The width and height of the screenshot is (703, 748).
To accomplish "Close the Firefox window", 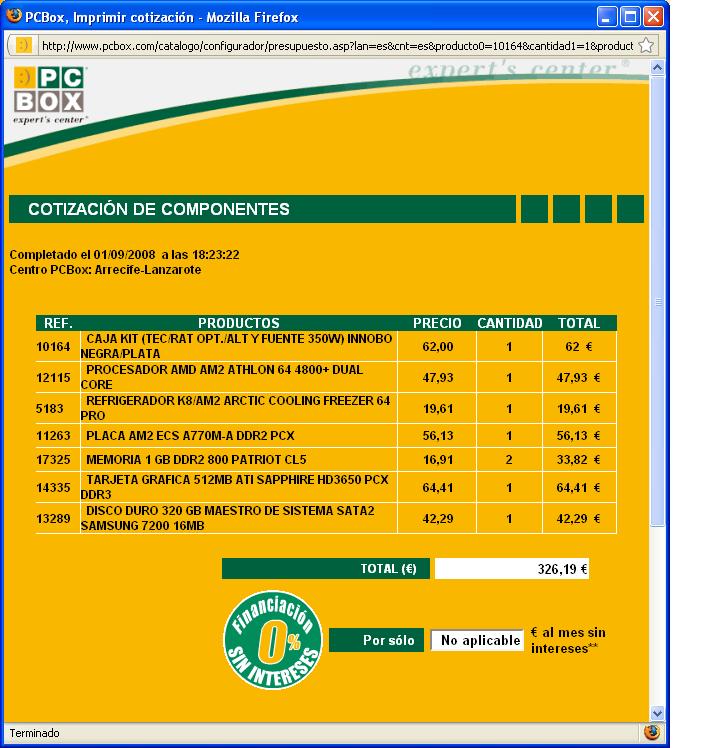I will point(653,17).
